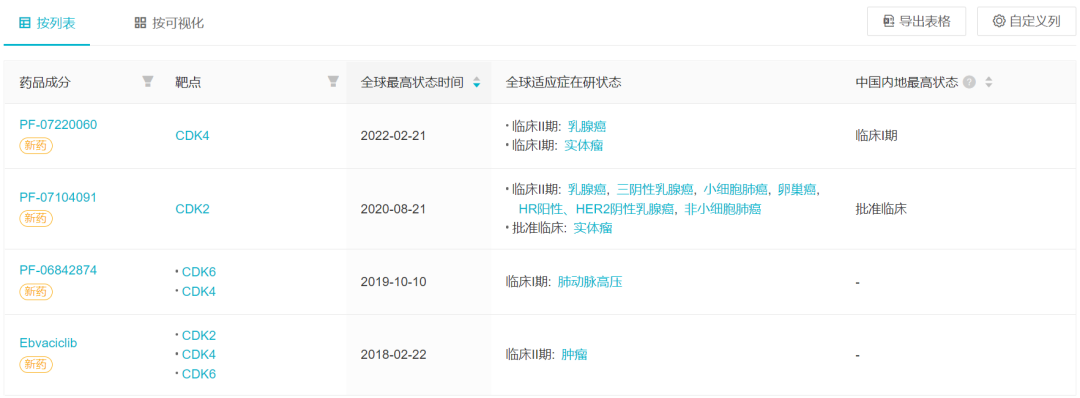The width and height of the screenshot is (1080, 398).
Task: Select the date 2019-10-10
Action: point(393,282)
